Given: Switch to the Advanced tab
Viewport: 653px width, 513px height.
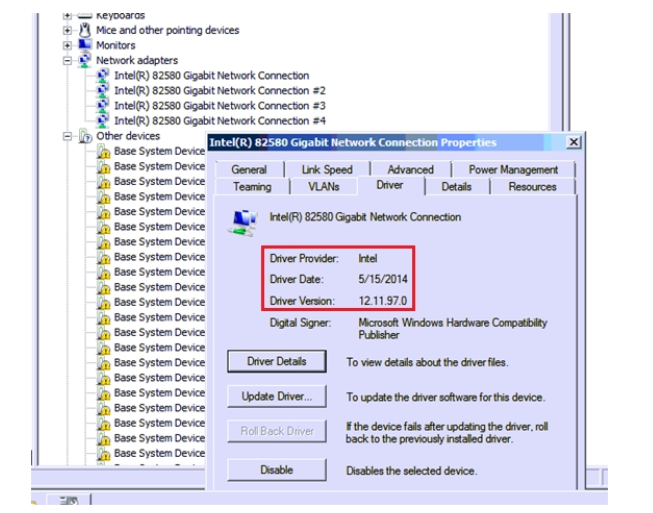Looking at the screenshot, I should click(x=411, y=169).
